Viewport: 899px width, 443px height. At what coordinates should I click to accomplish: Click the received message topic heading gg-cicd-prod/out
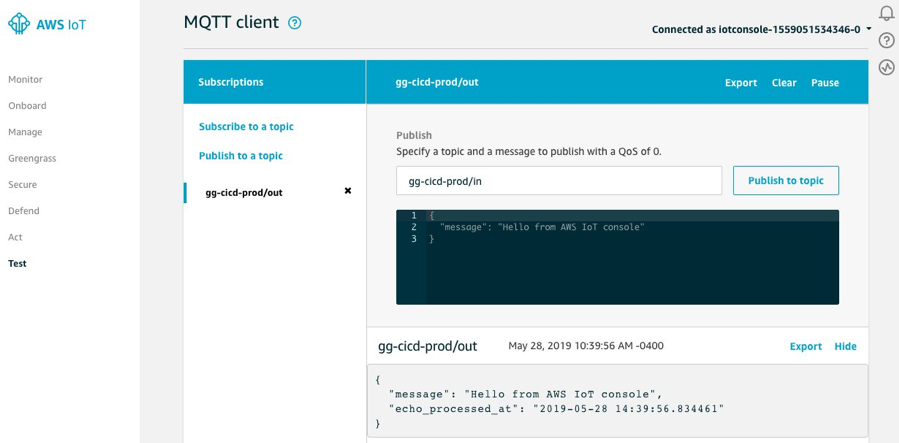tap(428, 347)
